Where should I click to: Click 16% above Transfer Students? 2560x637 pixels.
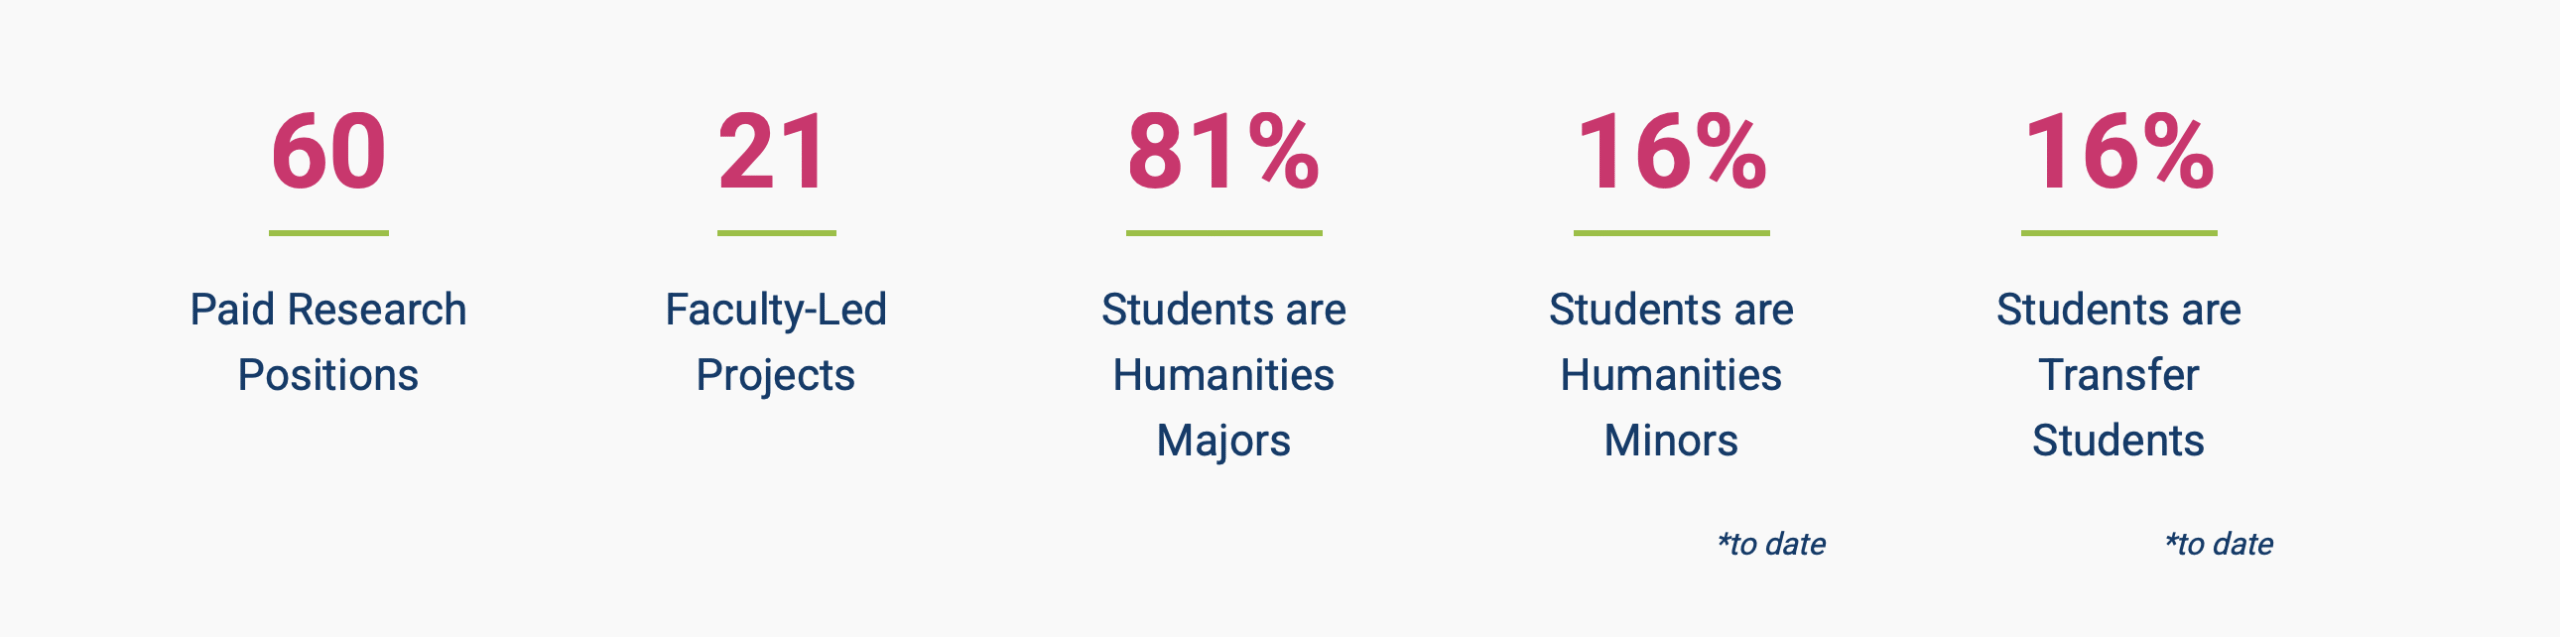click(2118, 152)
